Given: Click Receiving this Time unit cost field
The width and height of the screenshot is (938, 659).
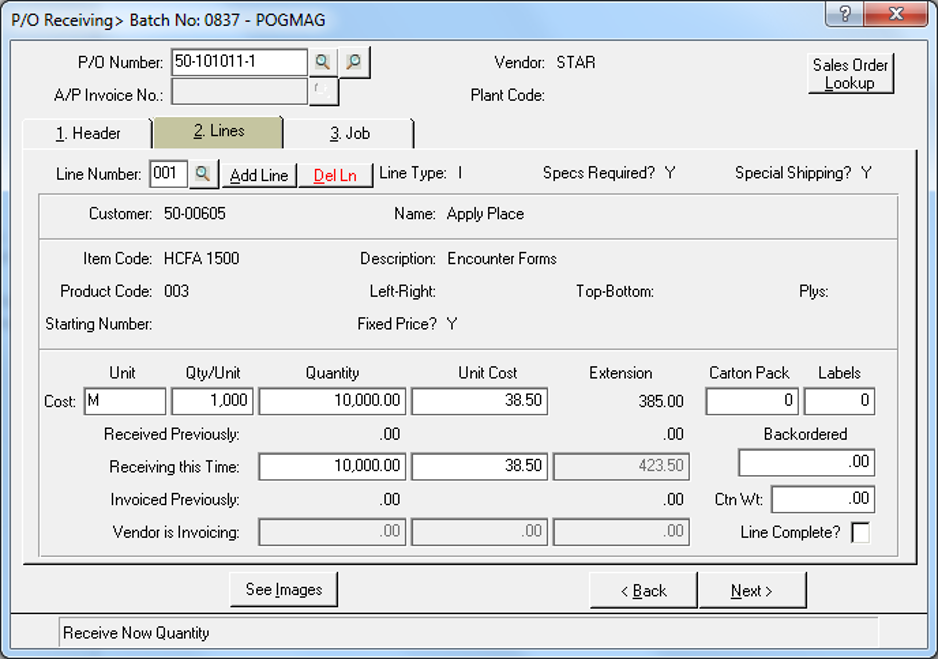Looking at the screenshot, I should point(480,466).
